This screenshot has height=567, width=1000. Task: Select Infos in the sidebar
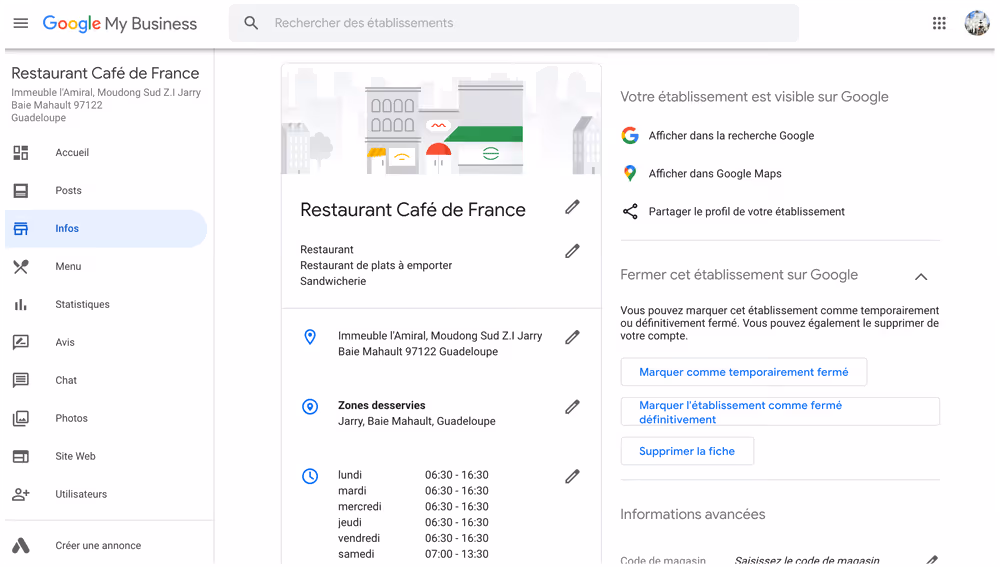point(106,228)
